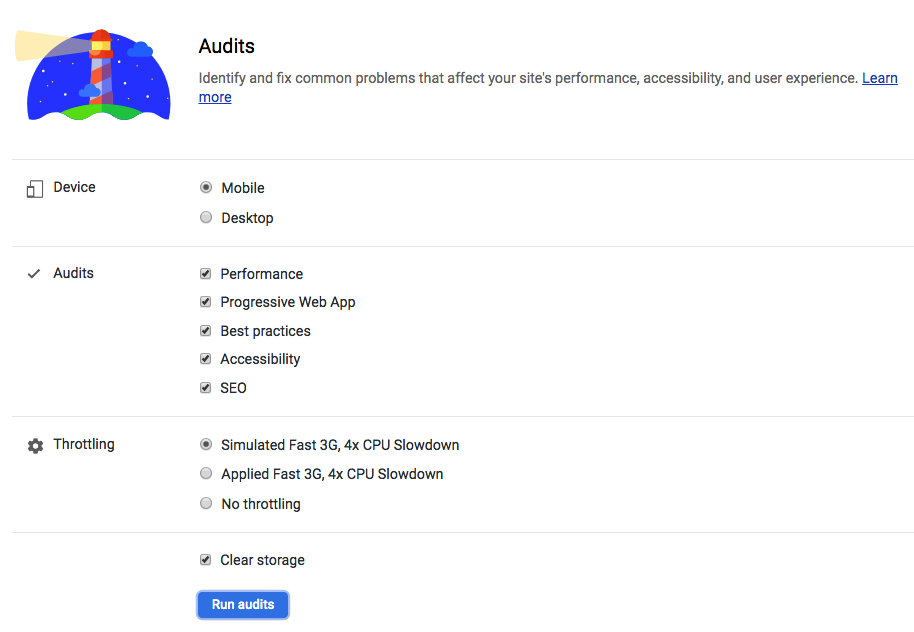Click the Device section label
Image resolution: width=914 pixels, height=632 pixels.
click(x=76, y=187)
